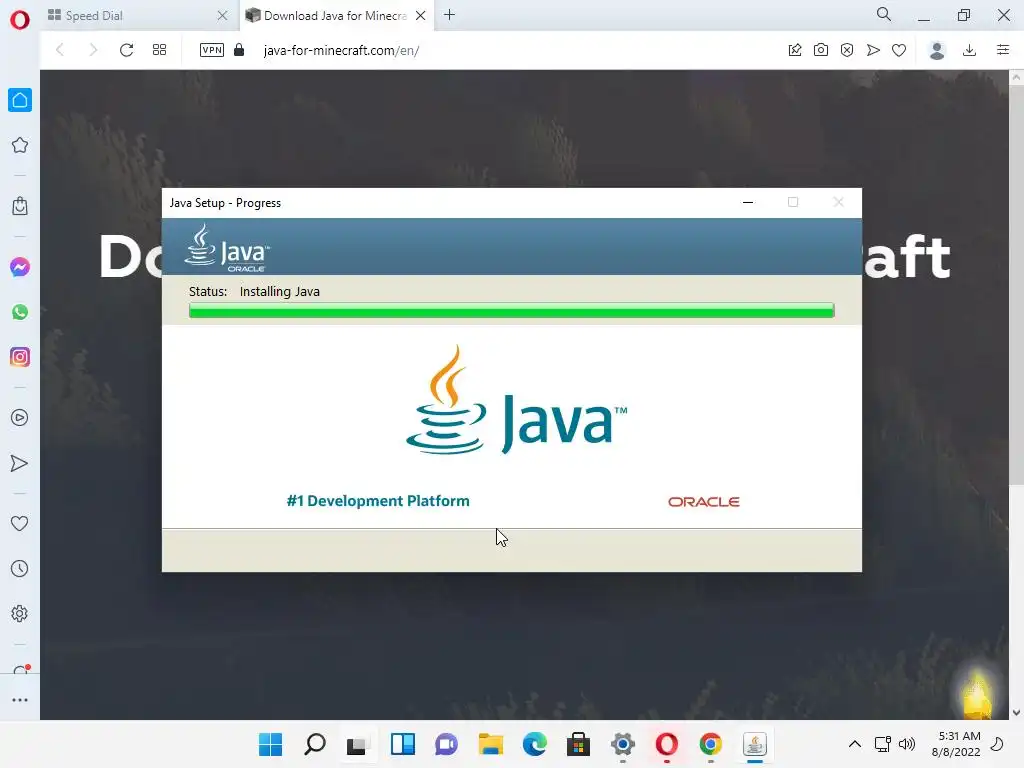
Task: Open Pinboards heart icon in sidebar
Action: (20, 523)
